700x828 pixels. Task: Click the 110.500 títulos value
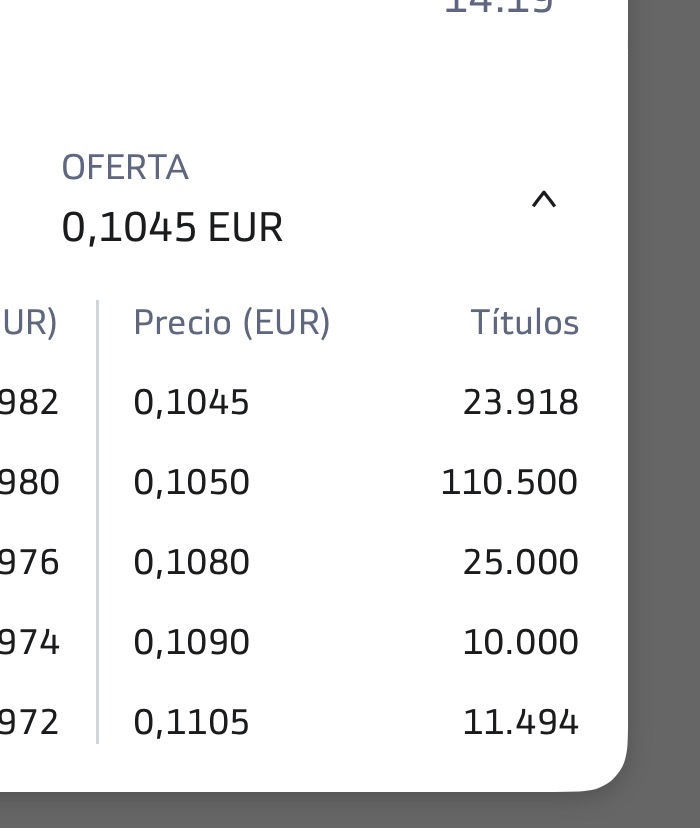click(509, 482)
